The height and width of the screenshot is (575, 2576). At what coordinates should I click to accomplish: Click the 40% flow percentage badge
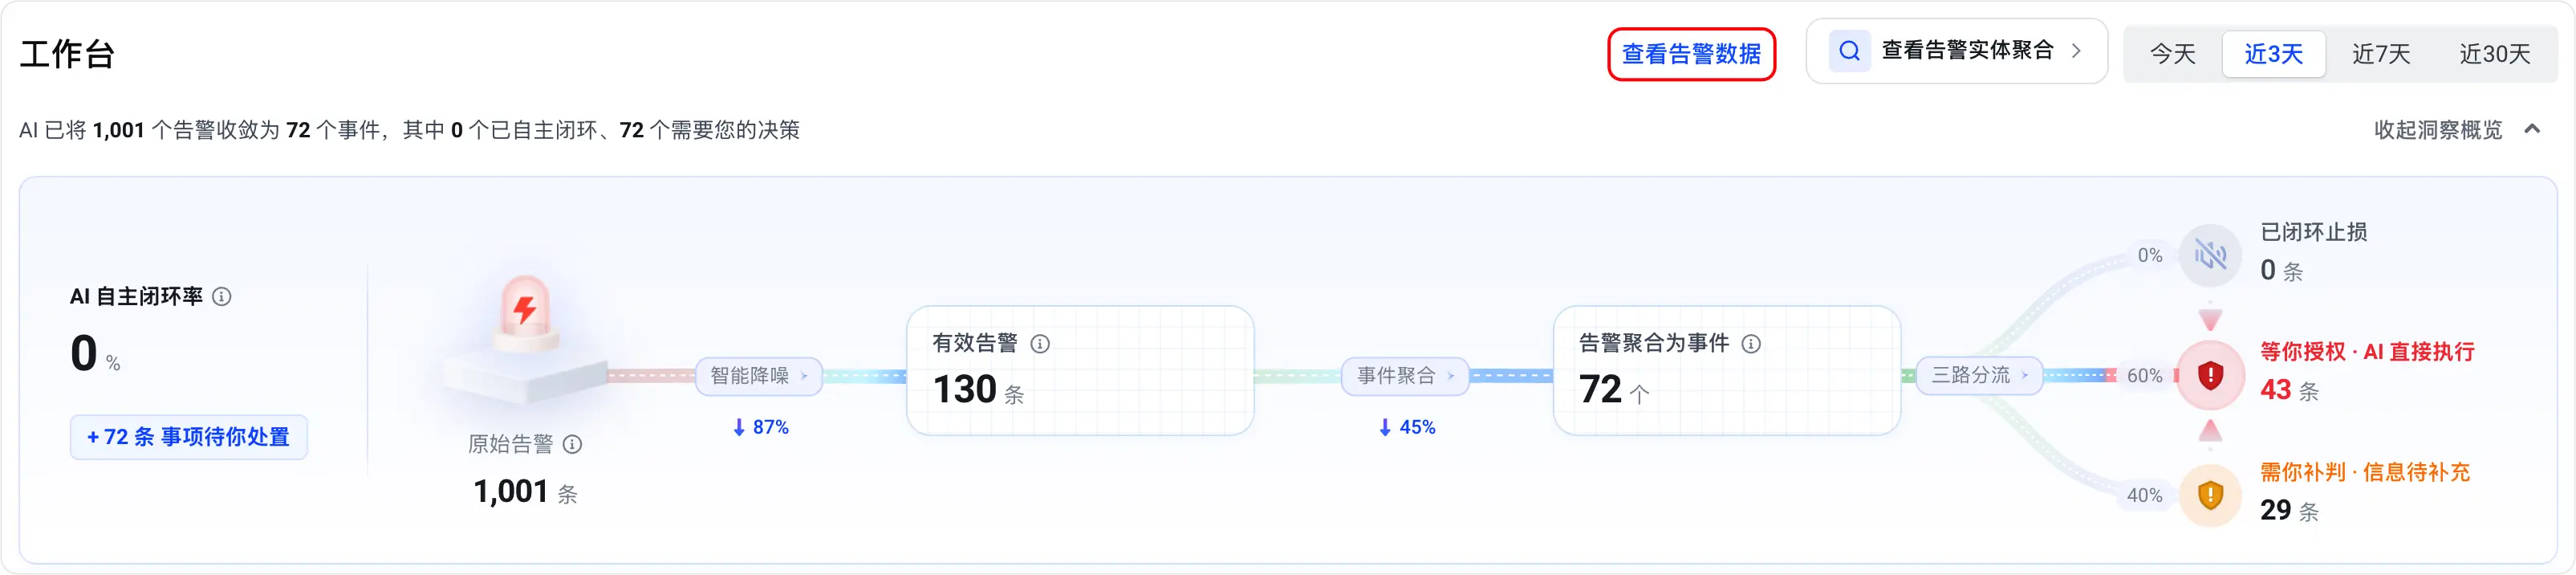2145,495
